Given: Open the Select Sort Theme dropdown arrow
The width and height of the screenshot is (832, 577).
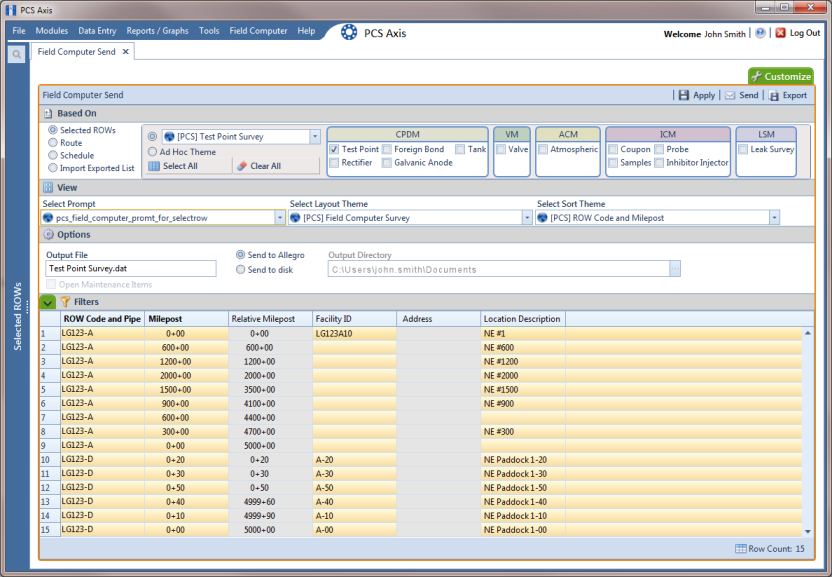Looking at the screenshot, I should tap(774, 218).
